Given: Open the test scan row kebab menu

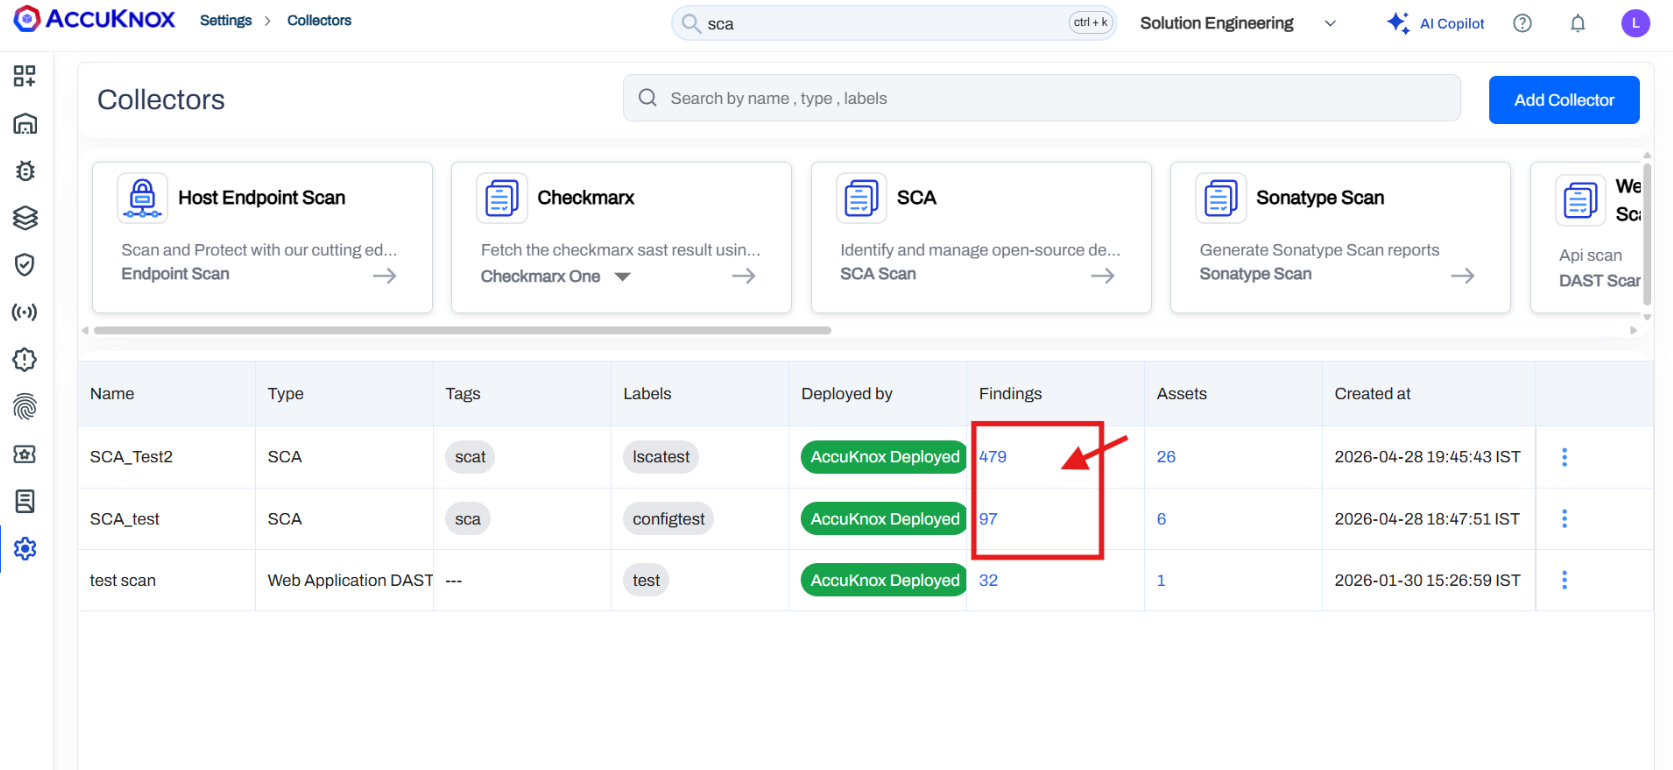Looking at the screenshot, I should [1564, 580].
